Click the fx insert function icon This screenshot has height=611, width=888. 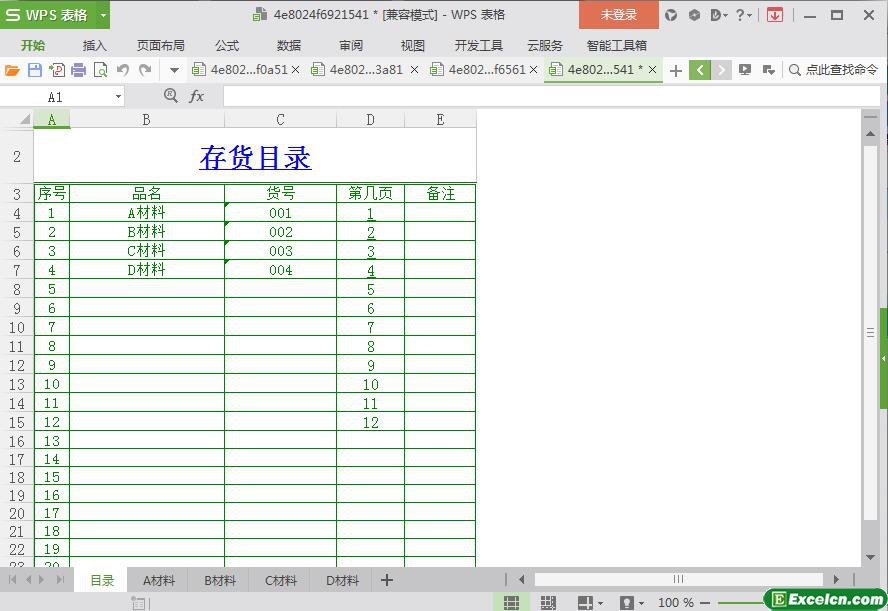click(x=197, y=96)
